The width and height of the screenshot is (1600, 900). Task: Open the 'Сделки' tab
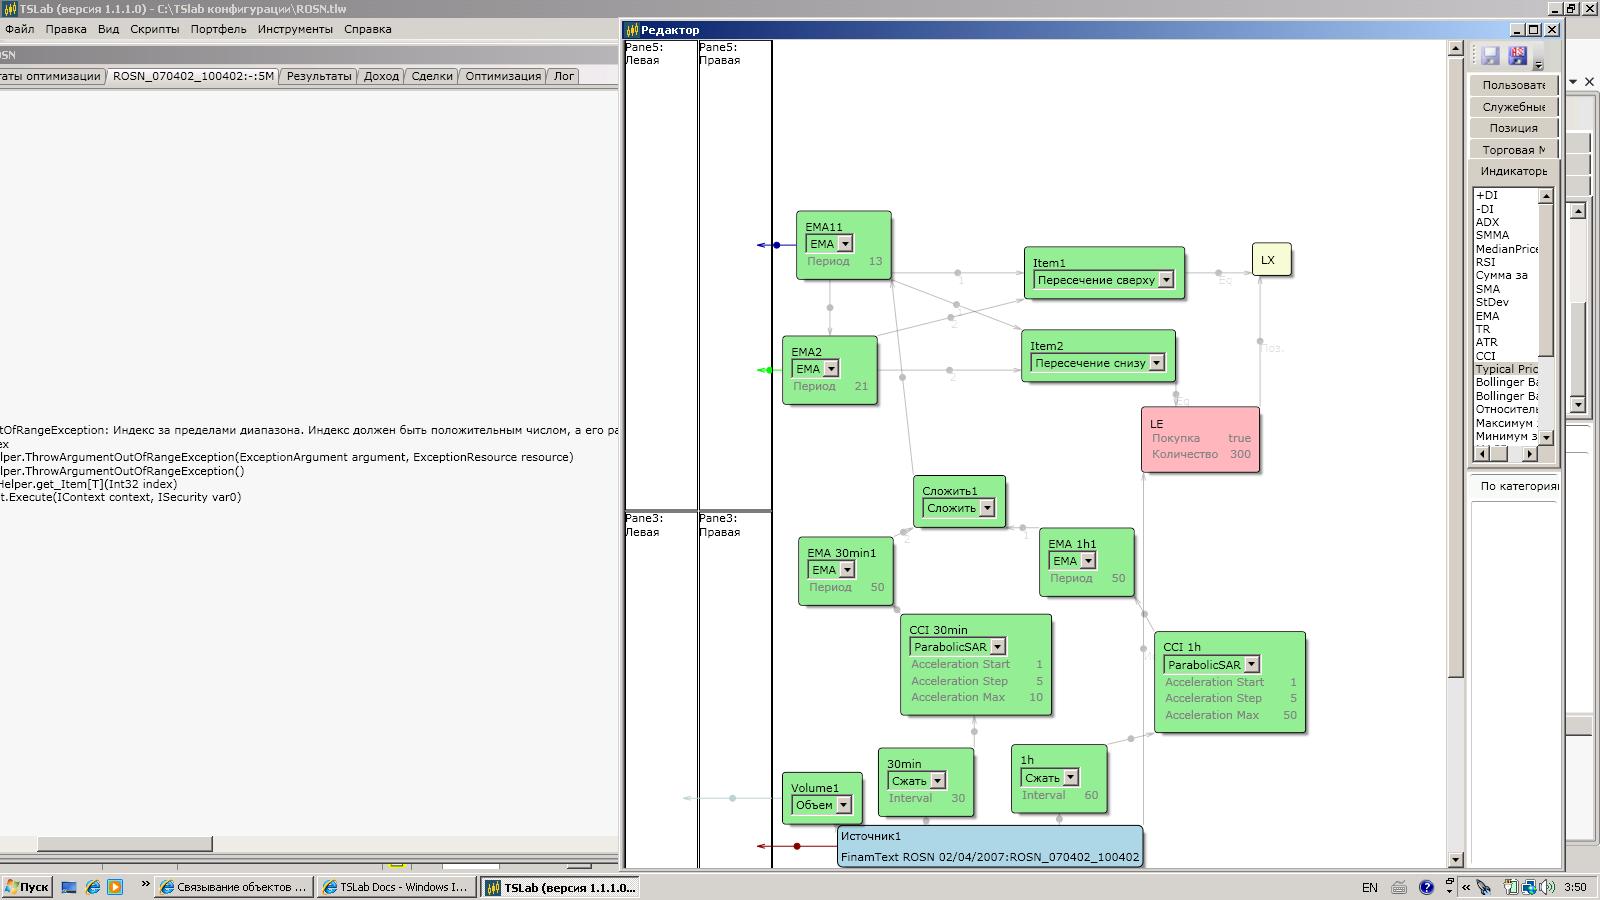coord(432,76)
